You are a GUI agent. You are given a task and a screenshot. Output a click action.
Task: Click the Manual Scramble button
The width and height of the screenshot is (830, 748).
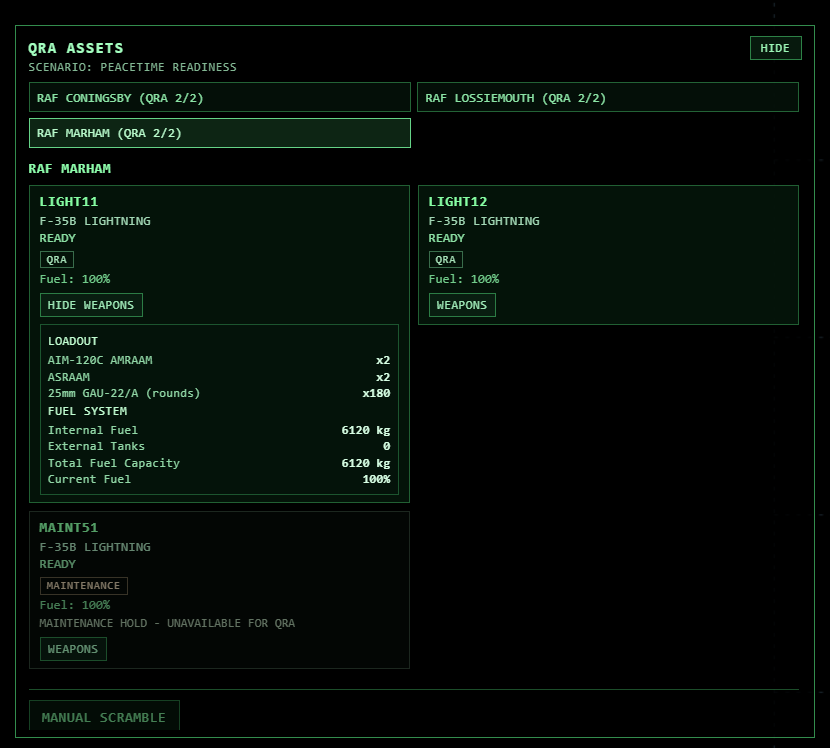104,717
